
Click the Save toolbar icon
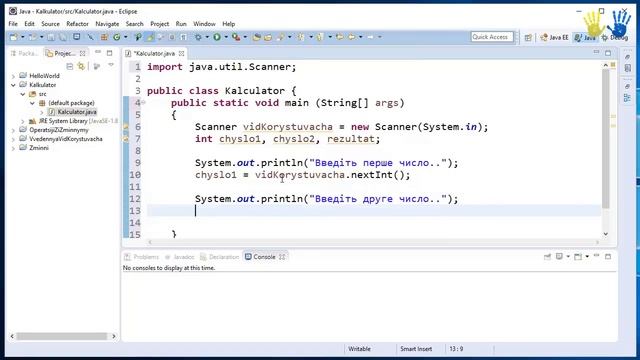click(x=51, y=37)
